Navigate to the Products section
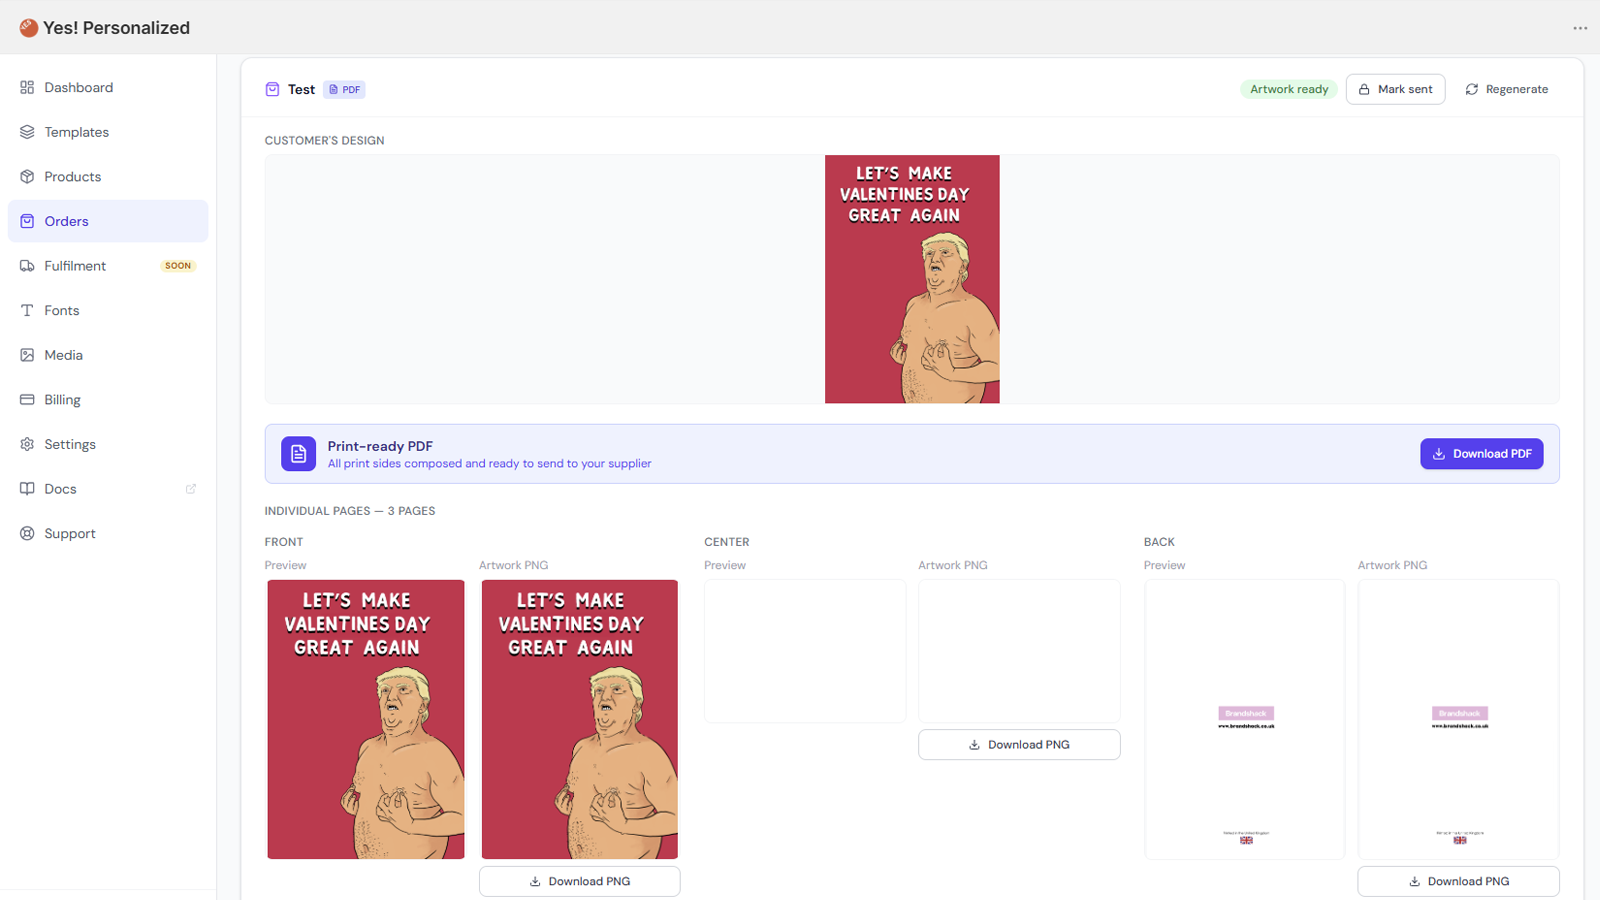The image size is (1600, 900). pos(108,177)
